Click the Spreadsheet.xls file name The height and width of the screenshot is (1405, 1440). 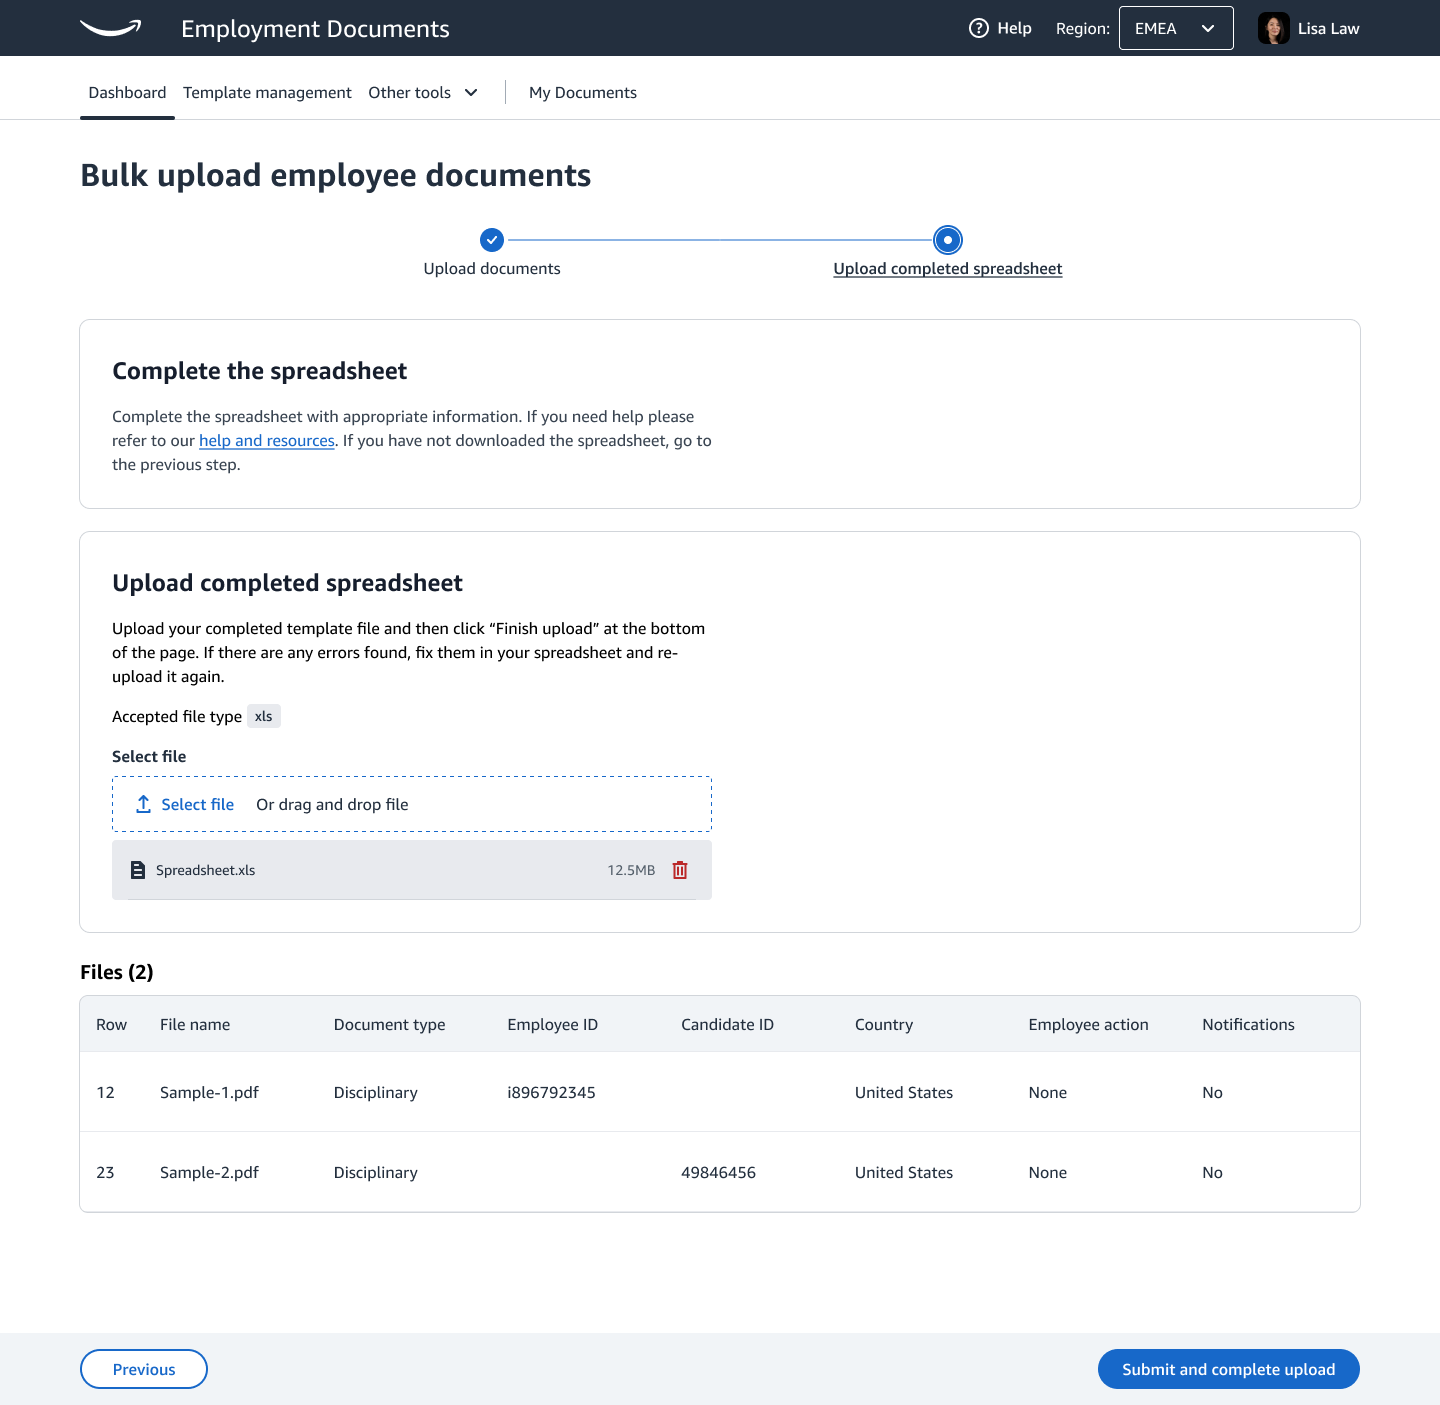click(205, 870)
